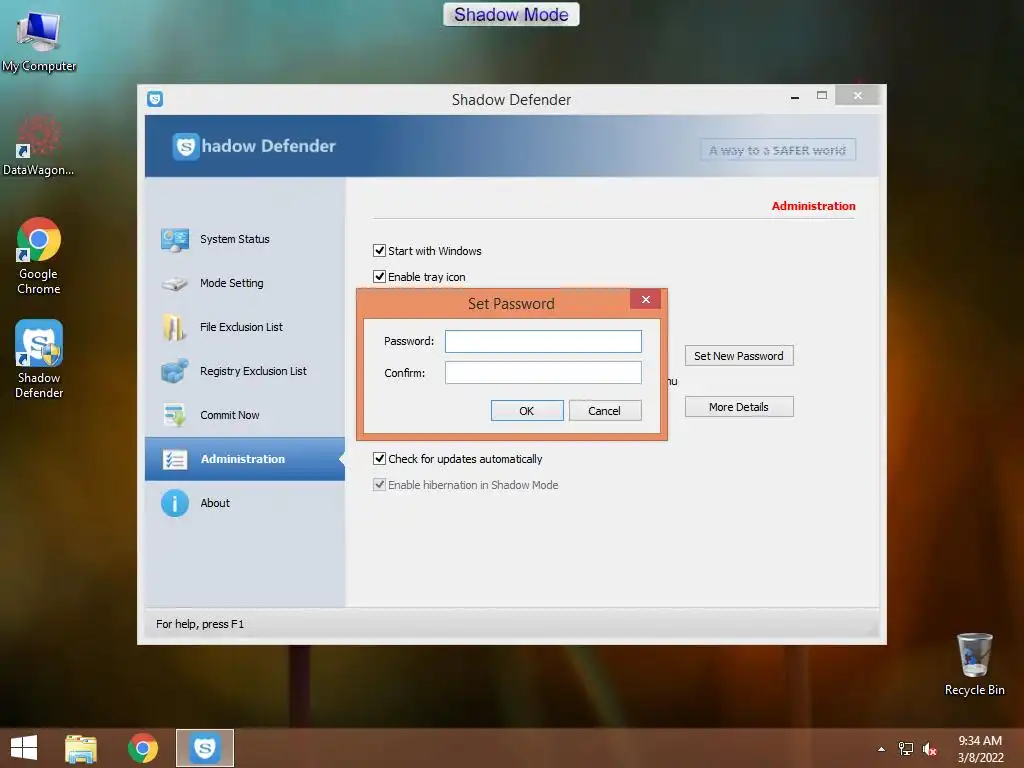Maximize the Shadow Defender window
Viewport: 1024px width, 768px height.
pyautogui.click(x=822, y=96)
